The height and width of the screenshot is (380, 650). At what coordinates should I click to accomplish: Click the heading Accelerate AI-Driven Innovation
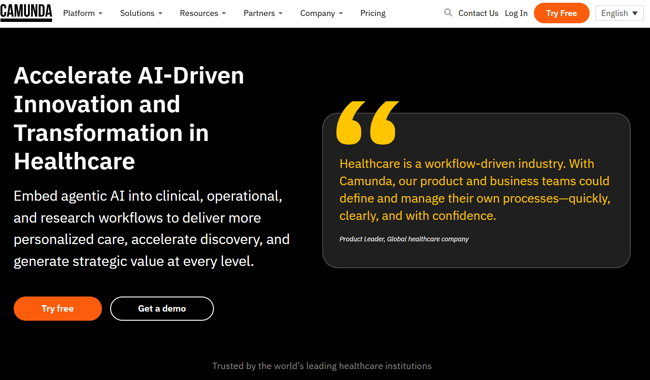pos(129,118)
